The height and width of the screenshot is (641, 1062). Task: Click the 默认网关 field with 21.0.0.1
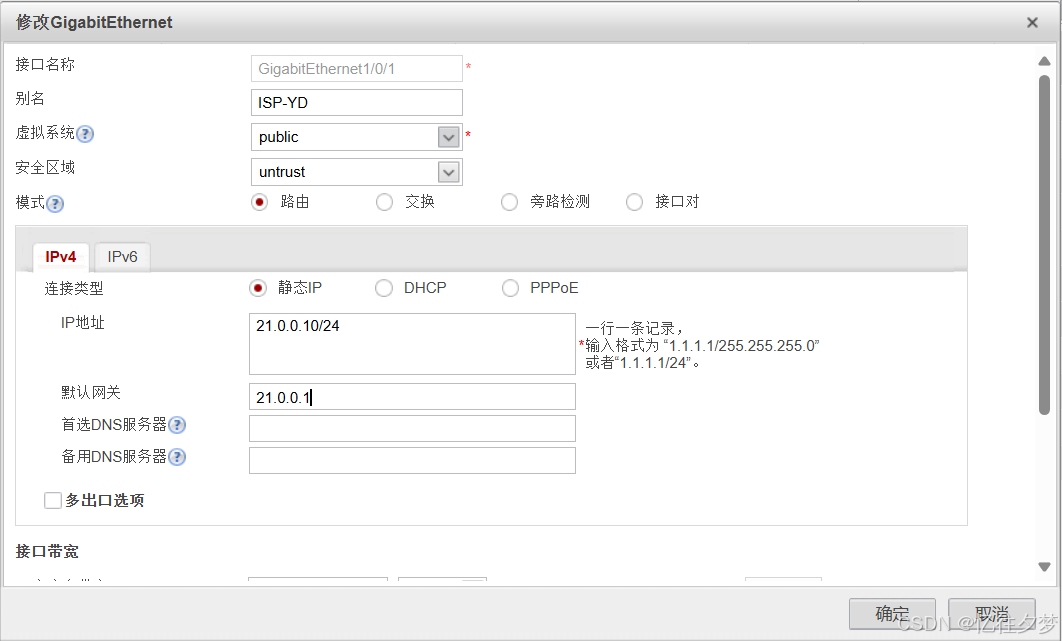412,397
